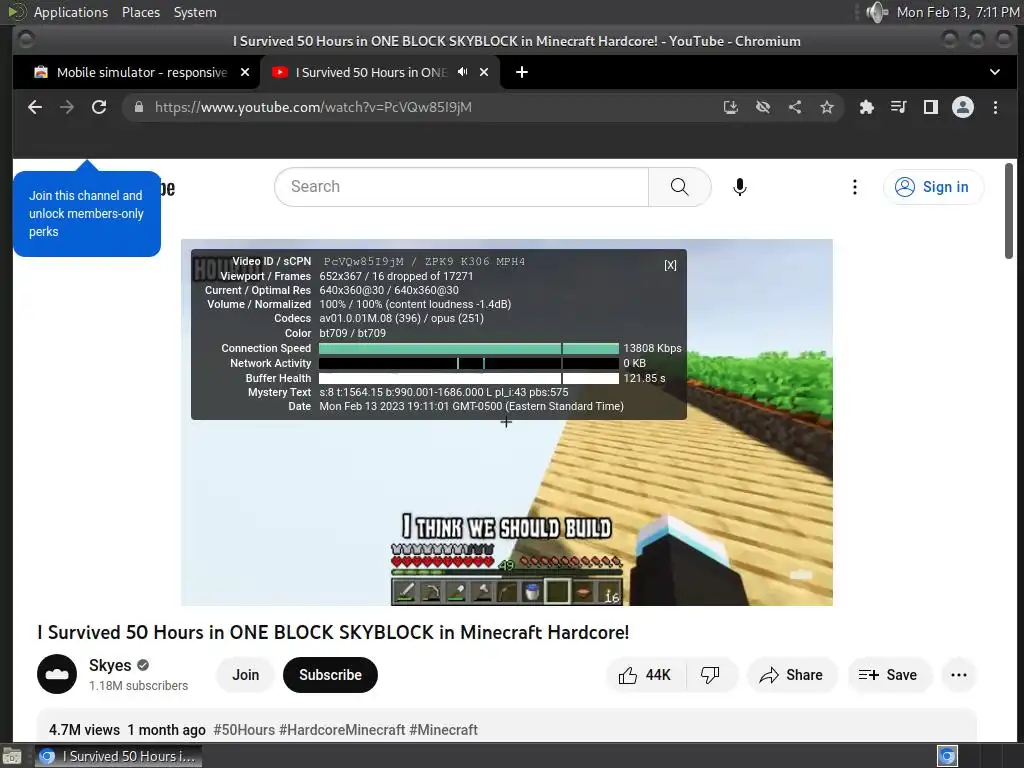Click the Join button
The height and width of the screenshot is (768, 1024).
pos(246,675)
